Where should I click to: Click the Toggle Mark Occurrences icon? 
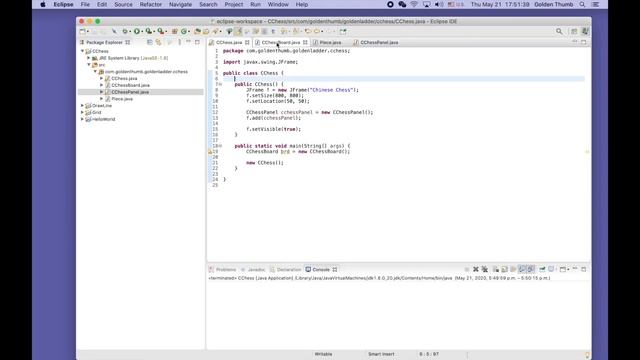click(x=238, y=31)
